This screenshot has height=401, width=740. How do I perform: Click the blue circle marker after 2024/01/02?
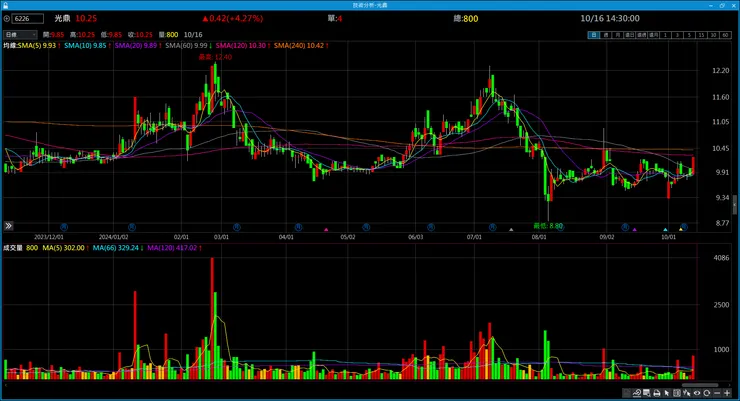tap(132, 227)
